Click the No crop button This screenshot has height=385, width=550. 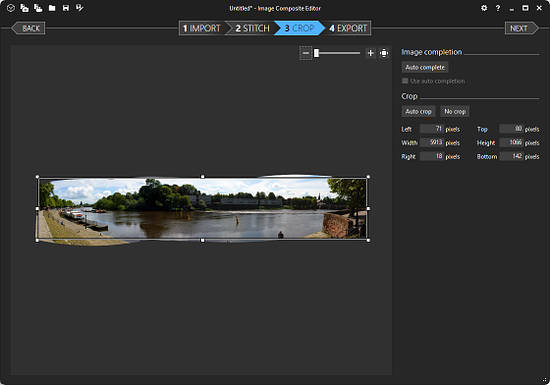pos(455,112)
